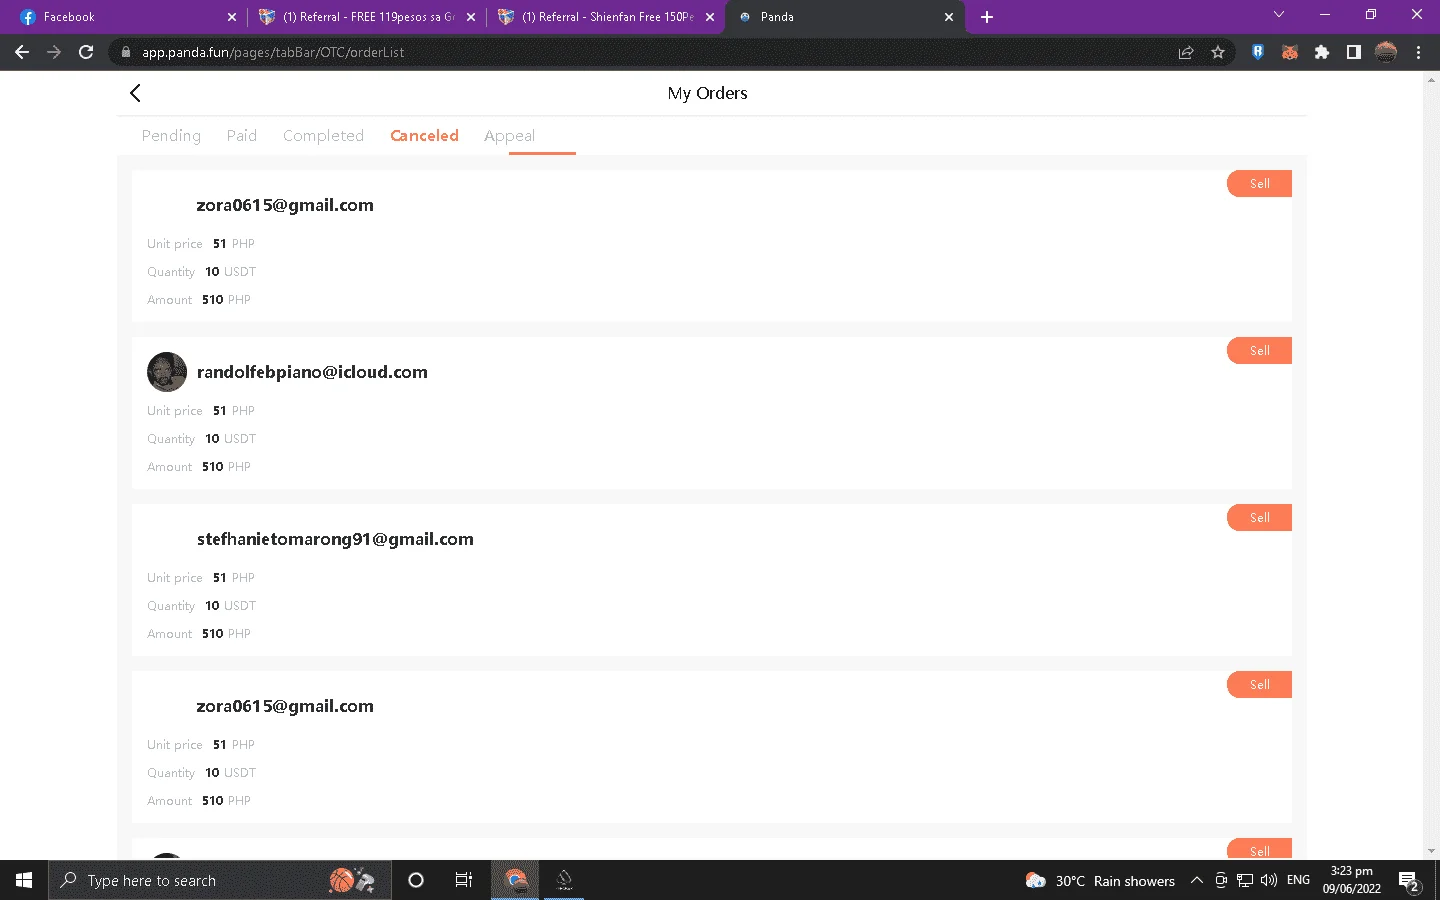The height and width of the screenshot is (900, 1440).
Task: Reload the page
Action: click(86, 52)
